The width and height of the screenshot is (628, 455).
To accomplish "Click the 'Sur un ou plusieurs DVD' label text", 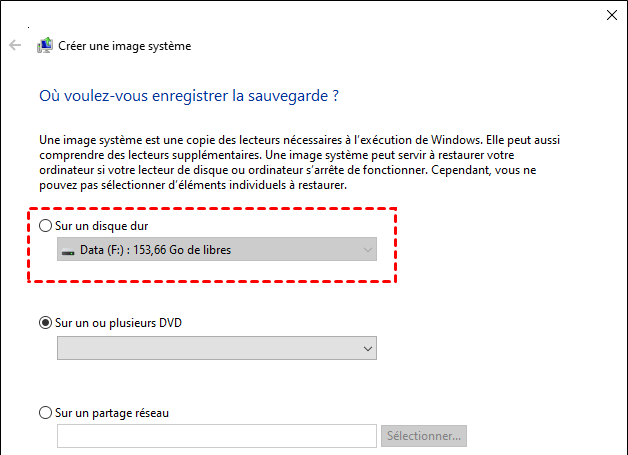I will [x=121, y=322].
